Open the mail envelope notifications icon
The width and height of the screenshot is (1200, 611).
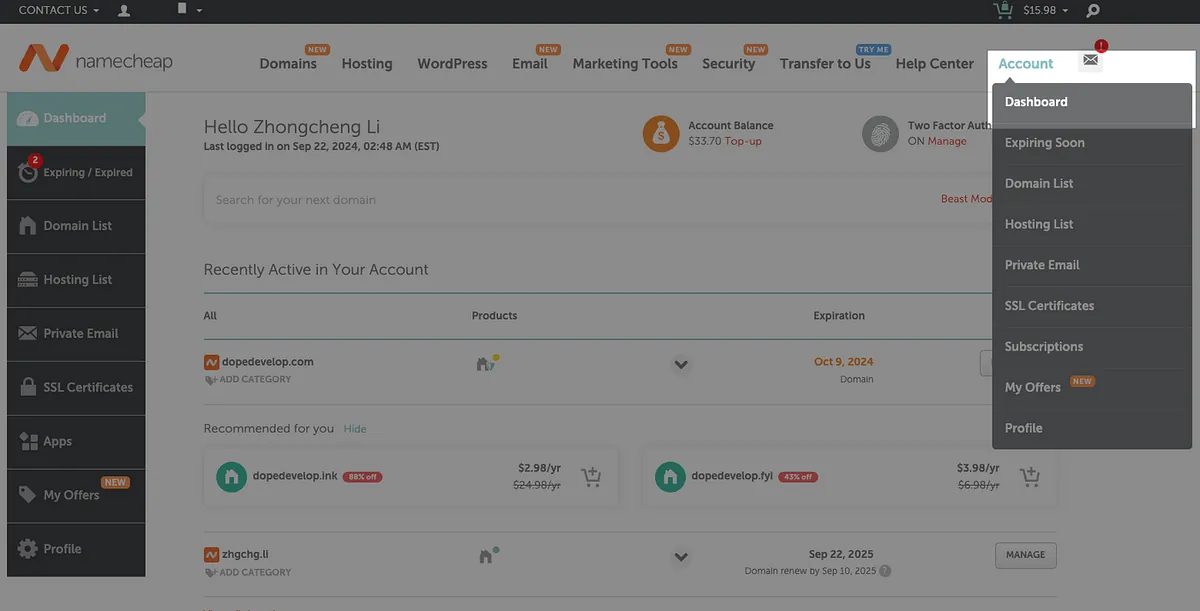1090,60
